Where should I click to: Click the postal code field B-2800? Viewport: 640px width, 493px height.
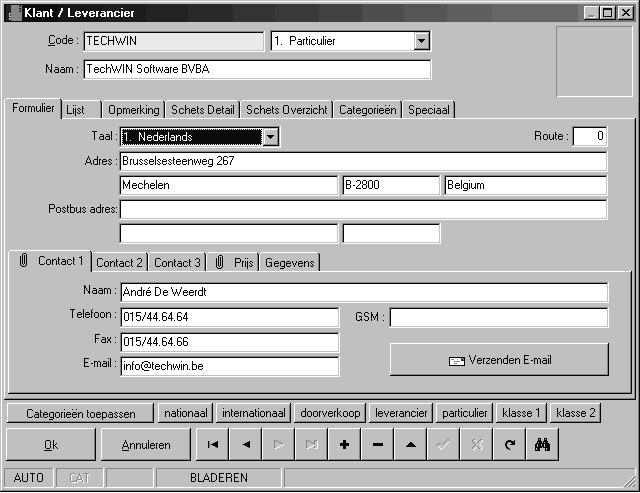[x=391, y=185]
